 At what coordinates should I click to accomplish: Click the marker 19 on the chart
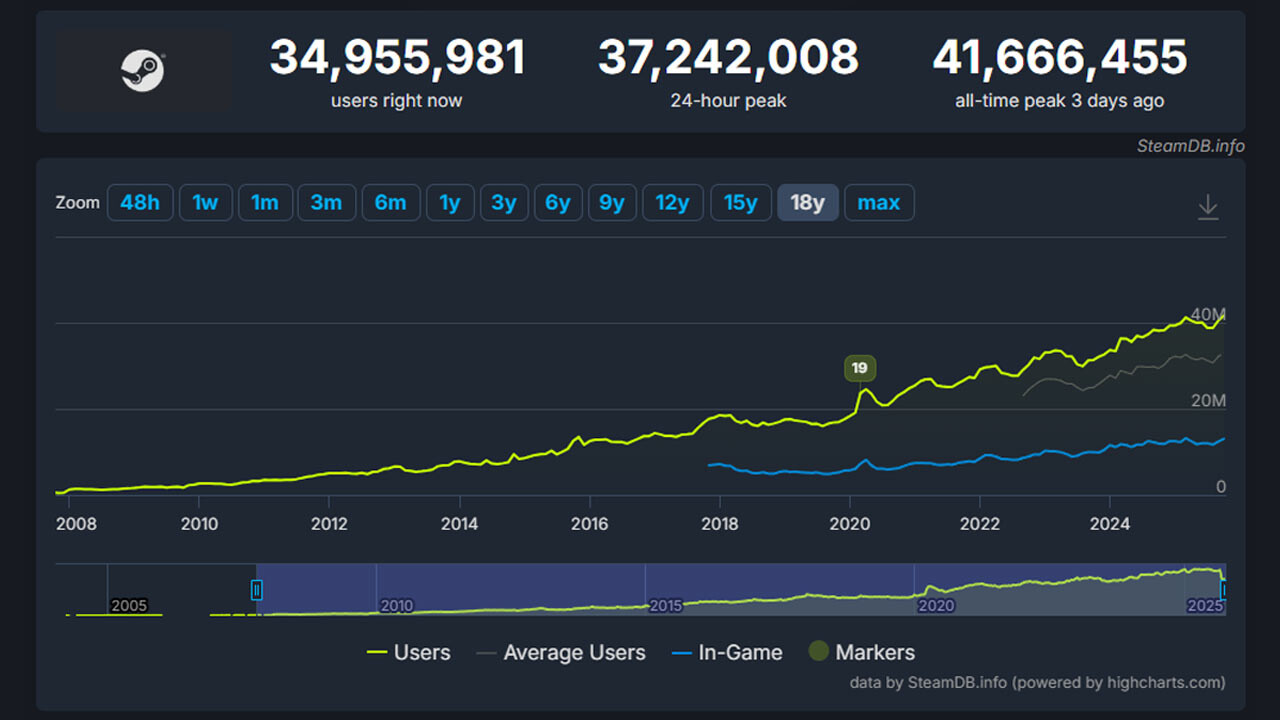pos(859,368)
